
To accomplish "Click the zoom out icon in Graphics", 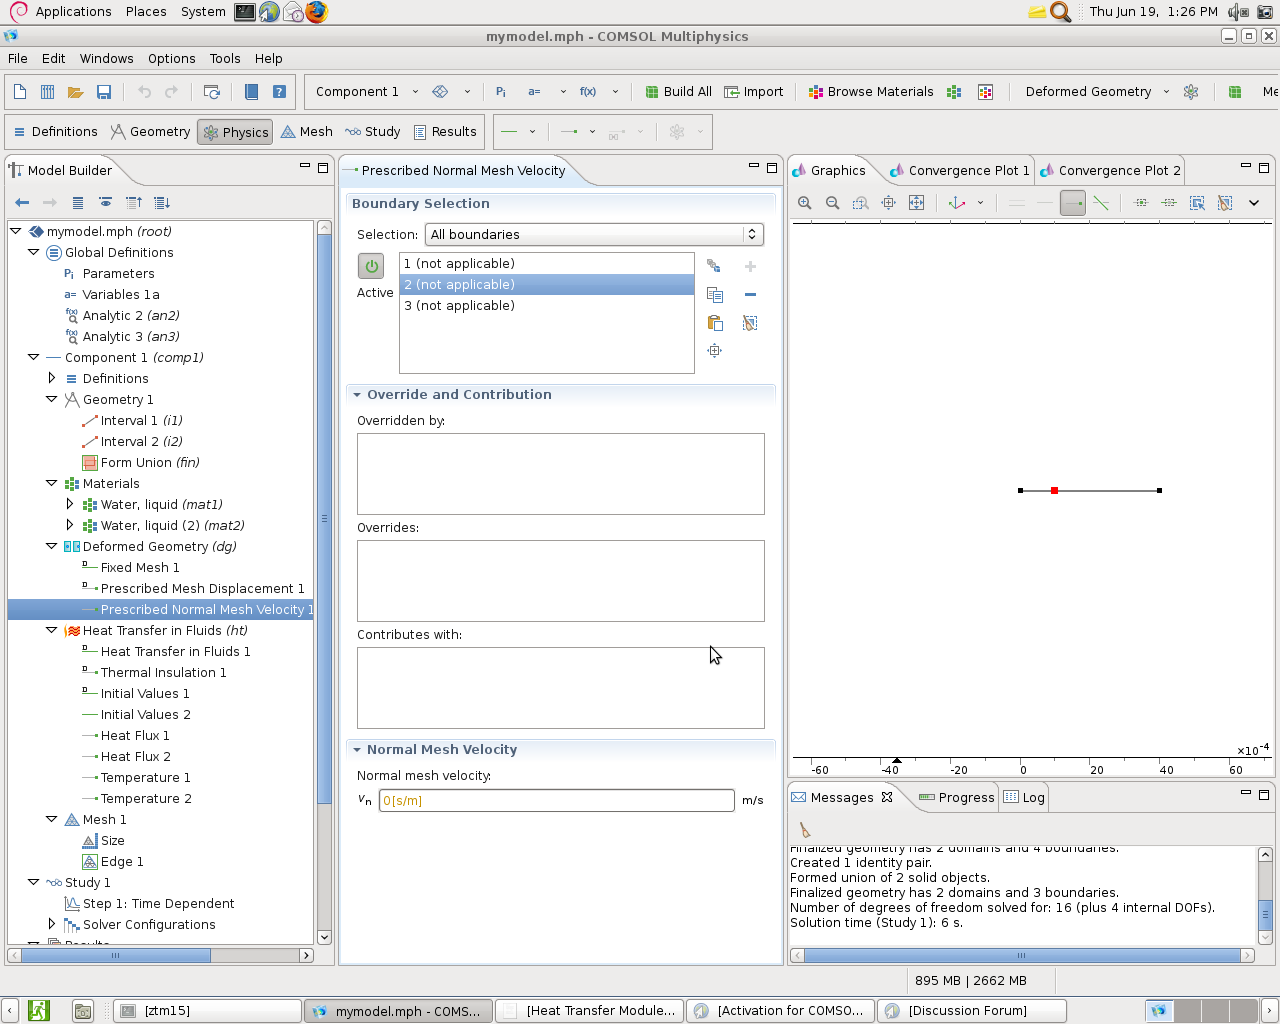I will [x=833, y=203].
